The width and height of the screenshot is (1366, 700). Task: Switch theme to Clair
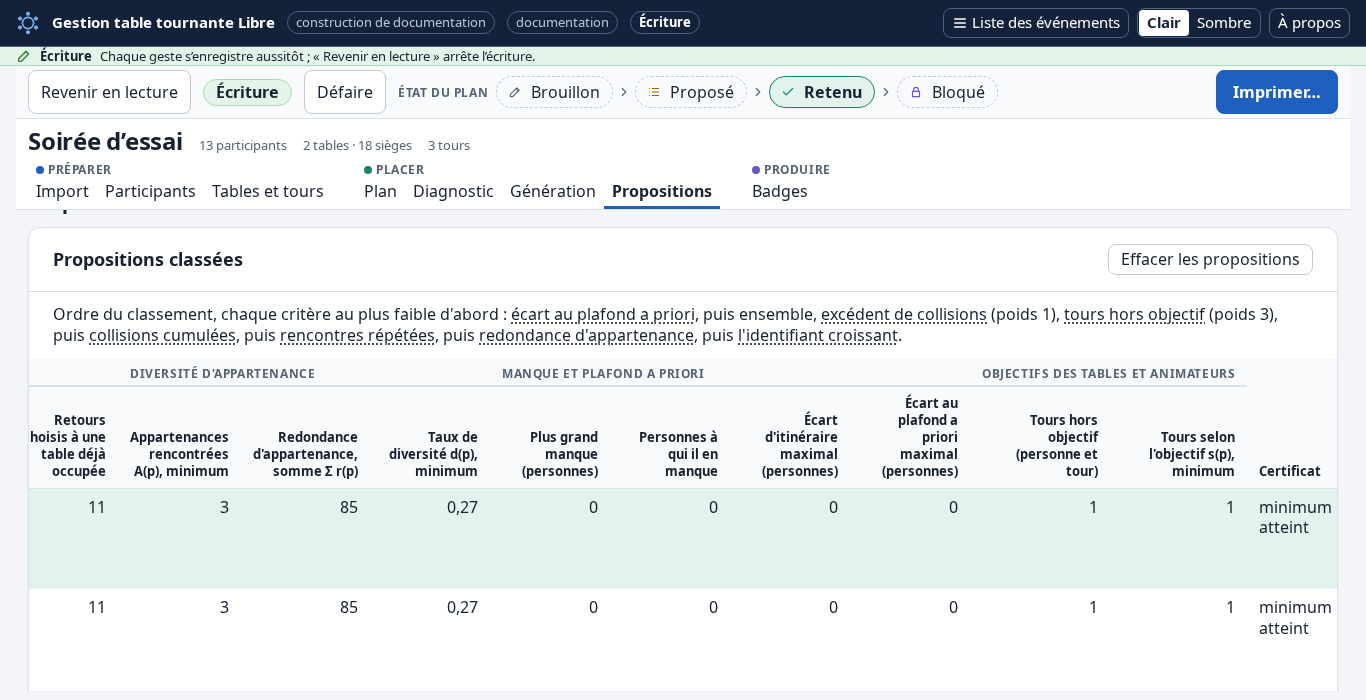pyautogui.click(x=1163, y=23)
